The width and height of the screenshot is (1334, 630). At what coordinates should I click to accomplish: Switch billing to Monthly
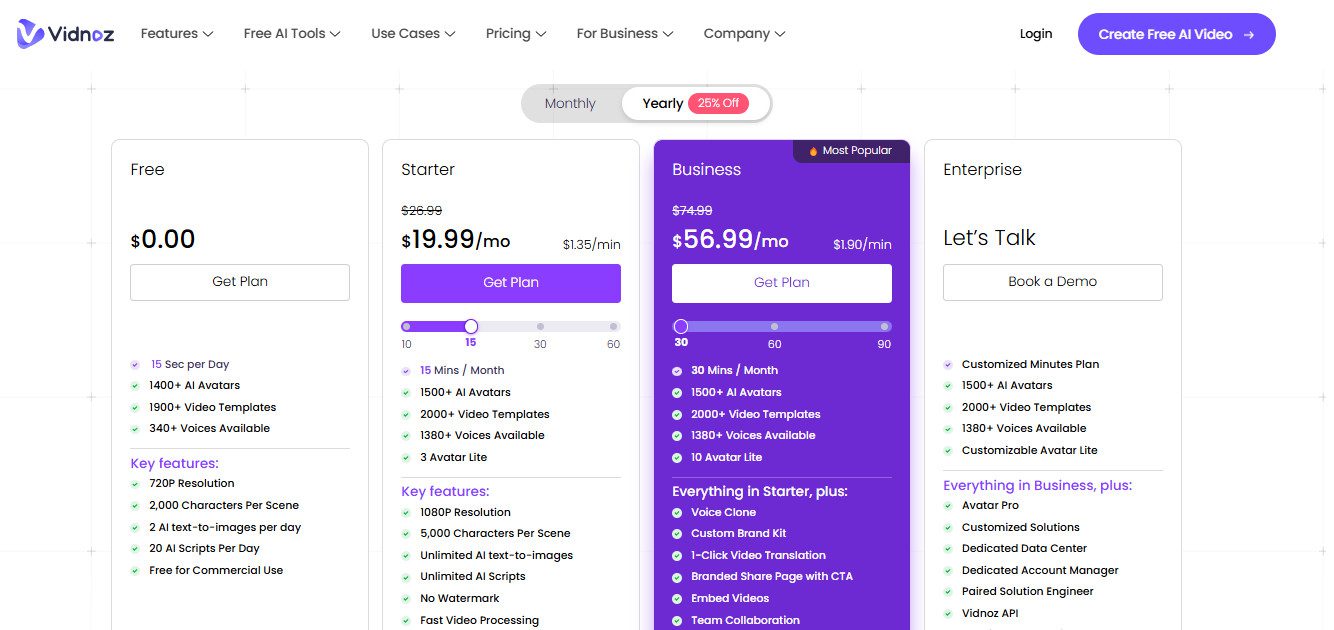pyautogui.click(x=569, y=103)
